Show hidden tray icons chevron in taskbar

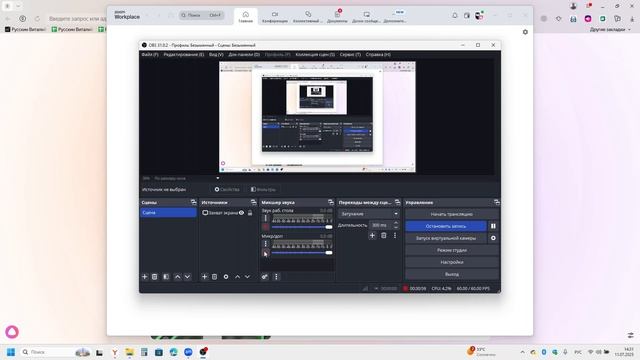coord(522,352)
